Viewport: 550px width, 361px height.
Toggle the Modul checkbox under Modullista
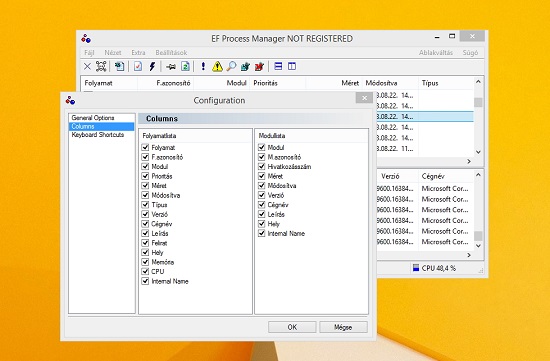pyautogui.click(x=261, y=147)
